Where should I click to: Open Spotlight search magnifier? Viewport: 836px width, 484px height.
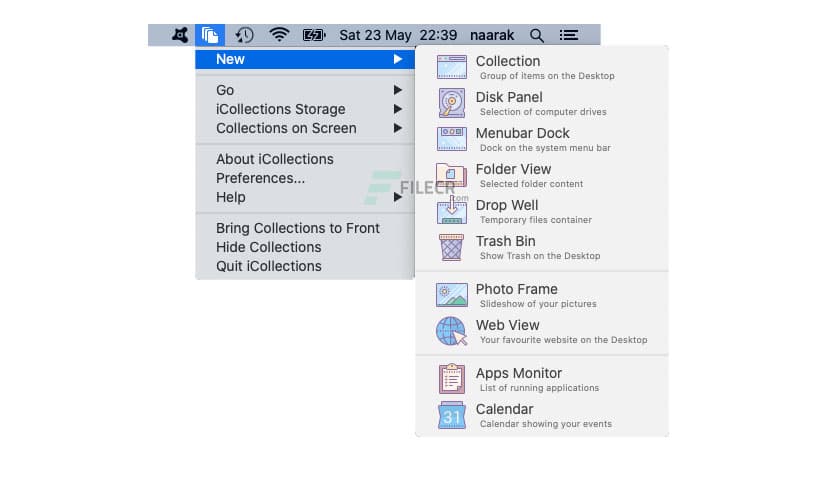click(x=537, y=35)
